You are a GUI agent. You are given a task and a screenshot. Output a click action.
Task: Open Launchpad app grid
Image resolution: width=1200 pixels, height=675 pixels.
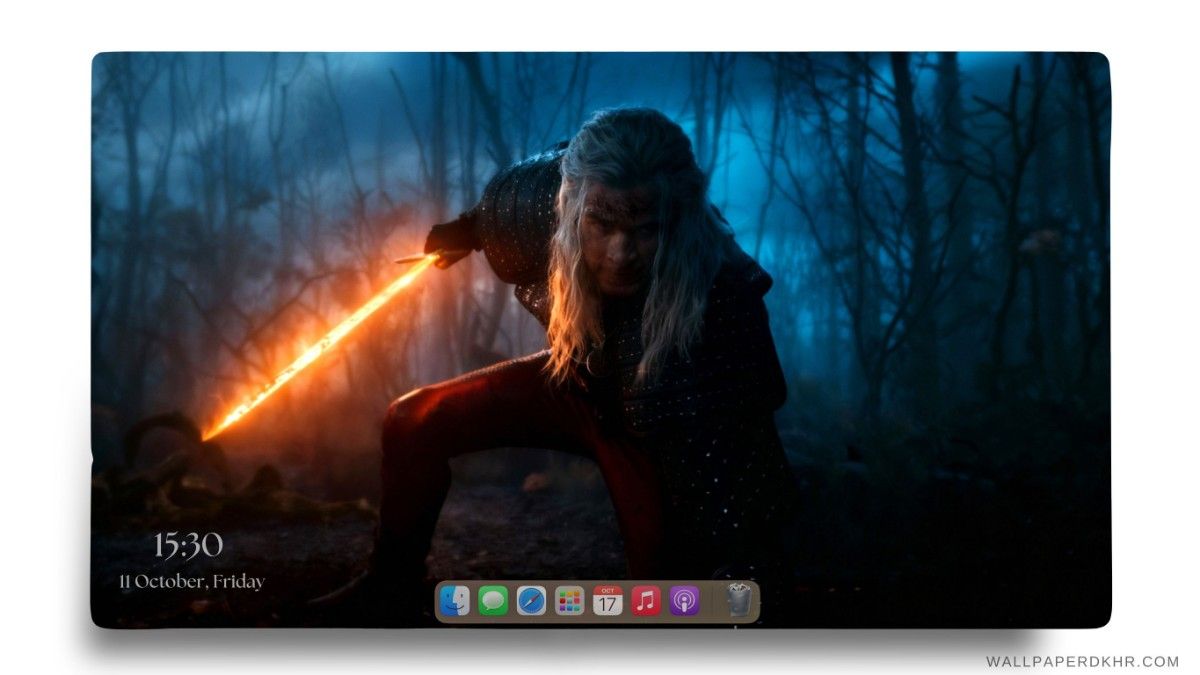[569, 601]
